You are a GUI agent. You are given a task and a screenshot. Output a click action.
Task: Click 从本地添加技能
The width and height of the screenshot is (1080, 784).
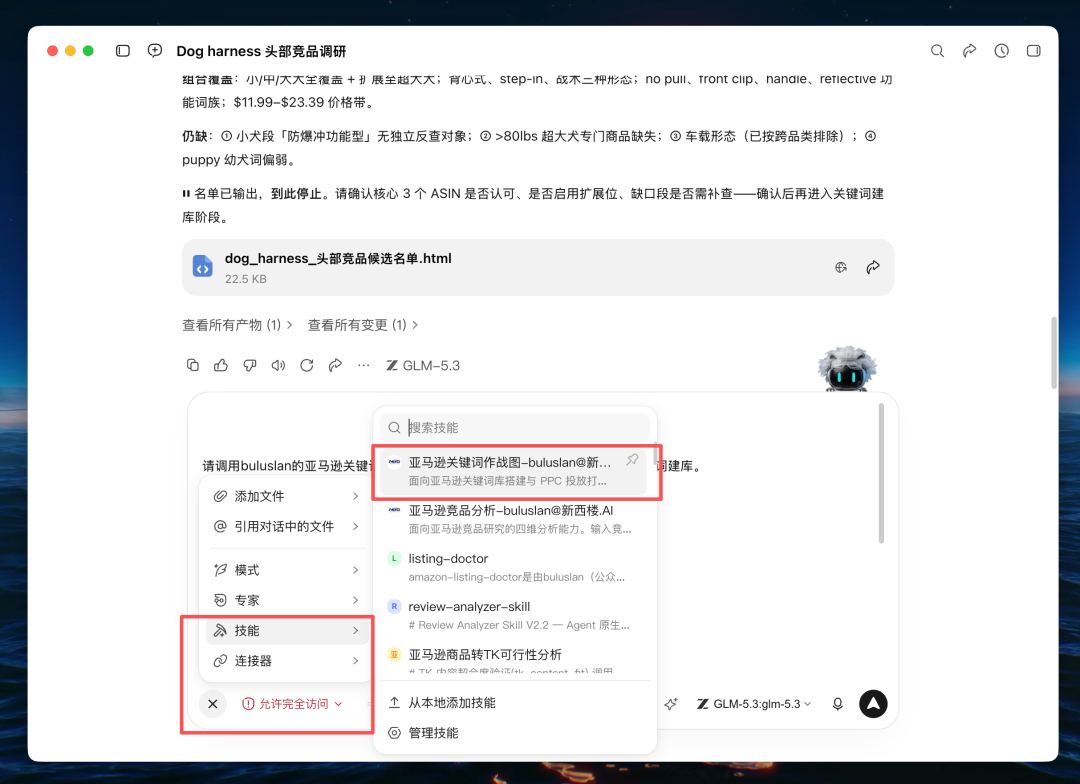[x=515, y=703]
